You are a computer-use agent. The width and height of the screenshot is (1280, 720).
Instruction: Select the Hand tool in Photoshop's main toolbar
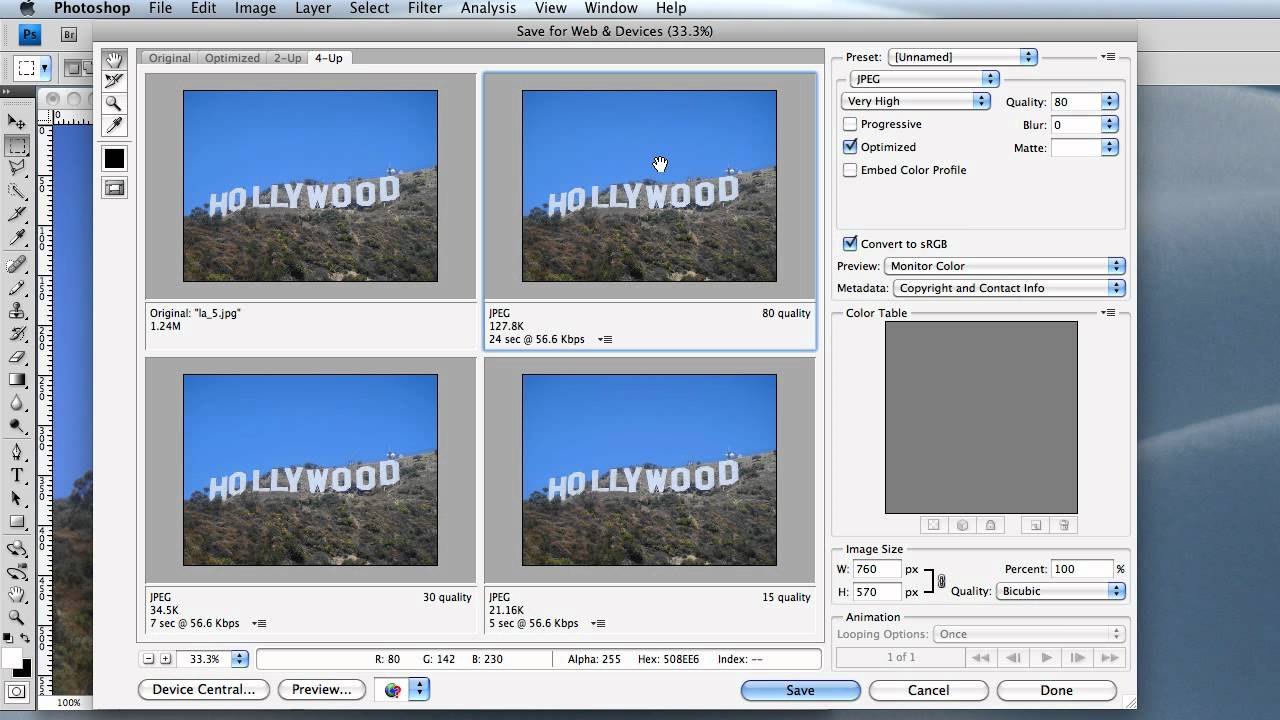pyautogui.click(x=17, y=594)
